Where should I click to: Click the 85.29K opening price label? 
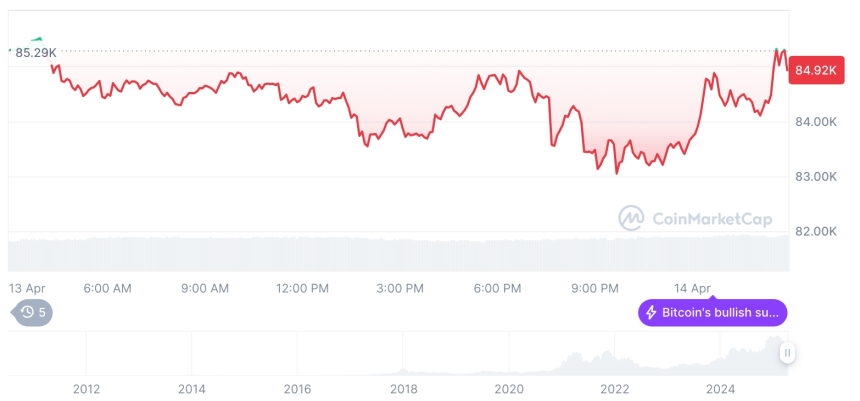[x=35, y=52]
